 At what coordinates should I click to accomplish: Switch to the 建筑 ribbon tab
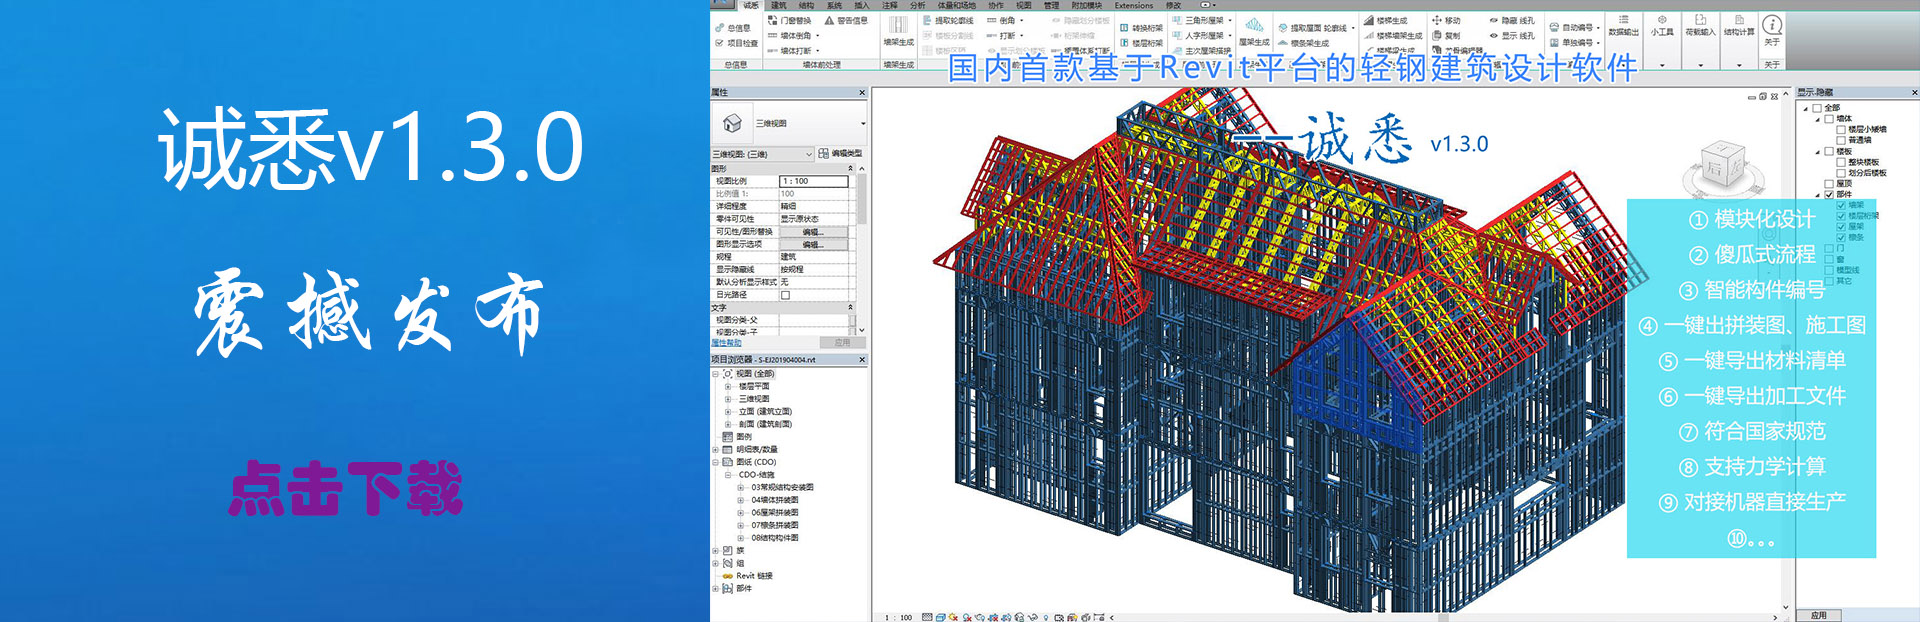pos(778,5)
